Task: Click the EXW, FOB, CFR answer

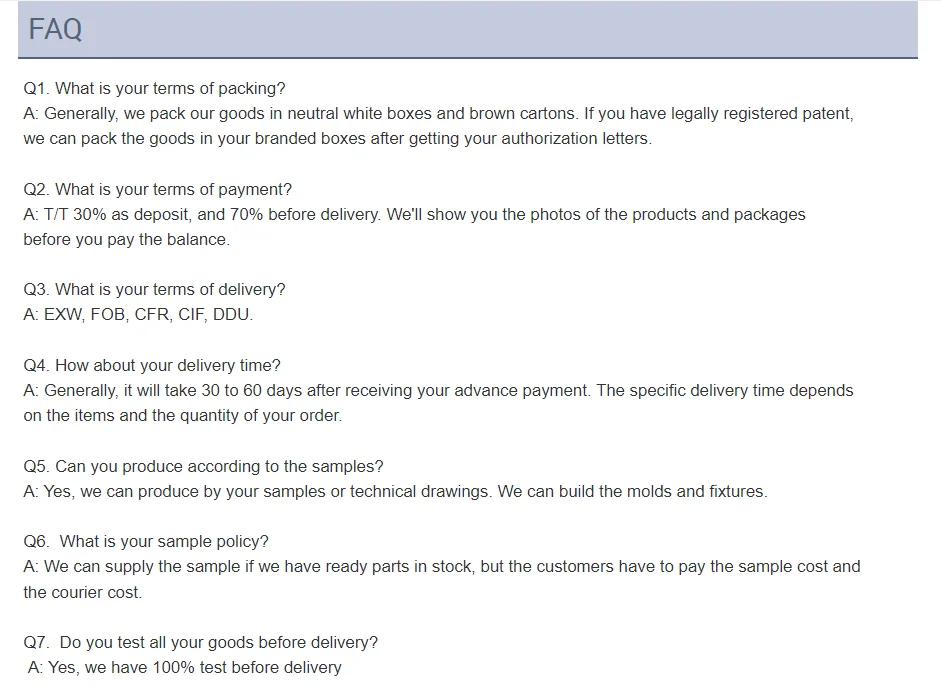Action: click(x=138, y=314)
